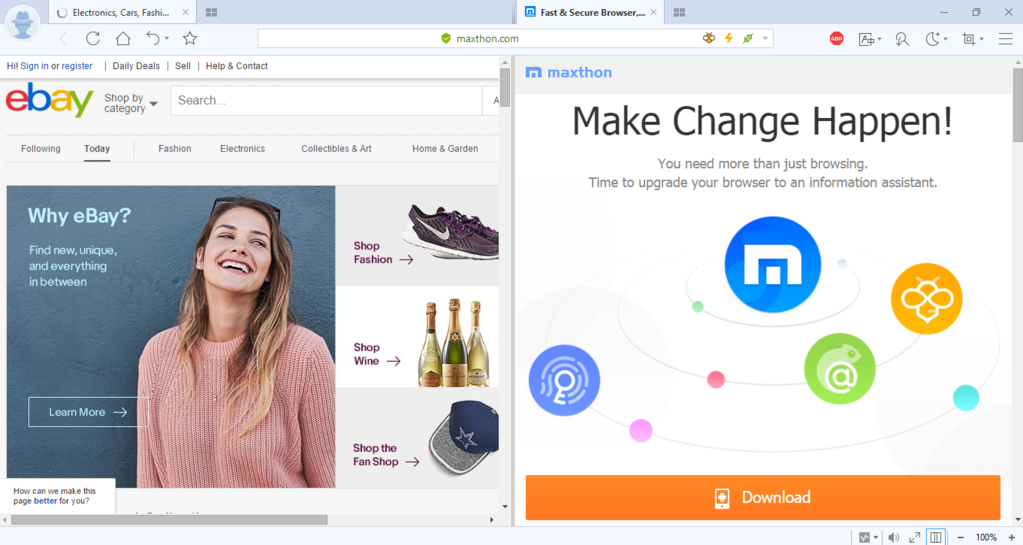Image resolution: width=1023 pixels, height=545 pixels.
Task: Mute sound with the speaker icon
Action: (x=893, y=537)
